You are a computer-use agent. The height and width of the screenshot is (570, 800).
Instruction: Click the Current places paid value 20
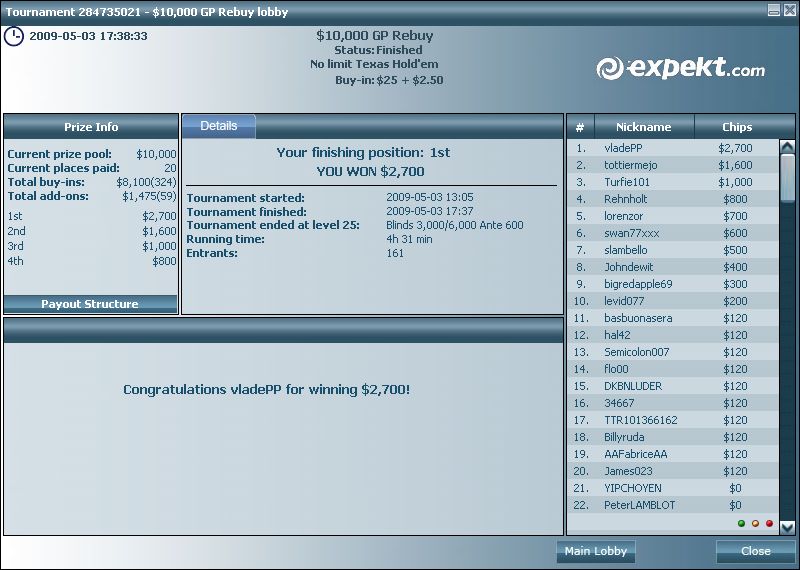(170, 168)
